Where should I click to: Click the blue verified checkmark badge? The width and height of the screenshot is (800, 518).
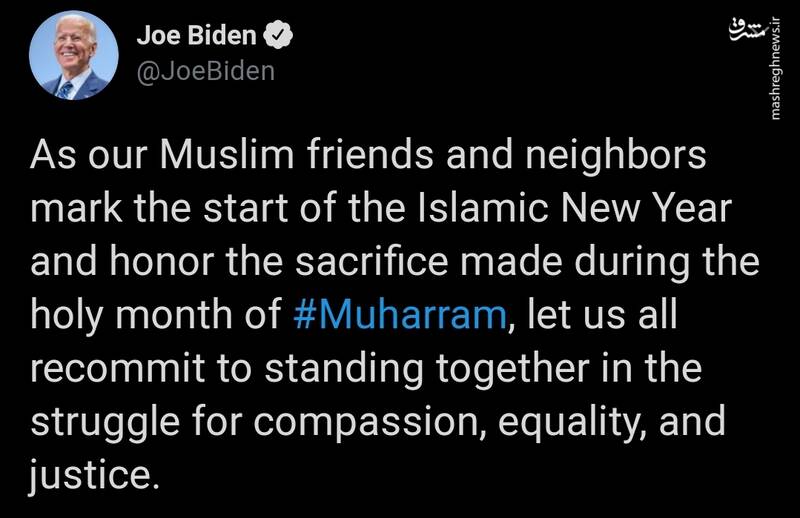pos(278,35)
